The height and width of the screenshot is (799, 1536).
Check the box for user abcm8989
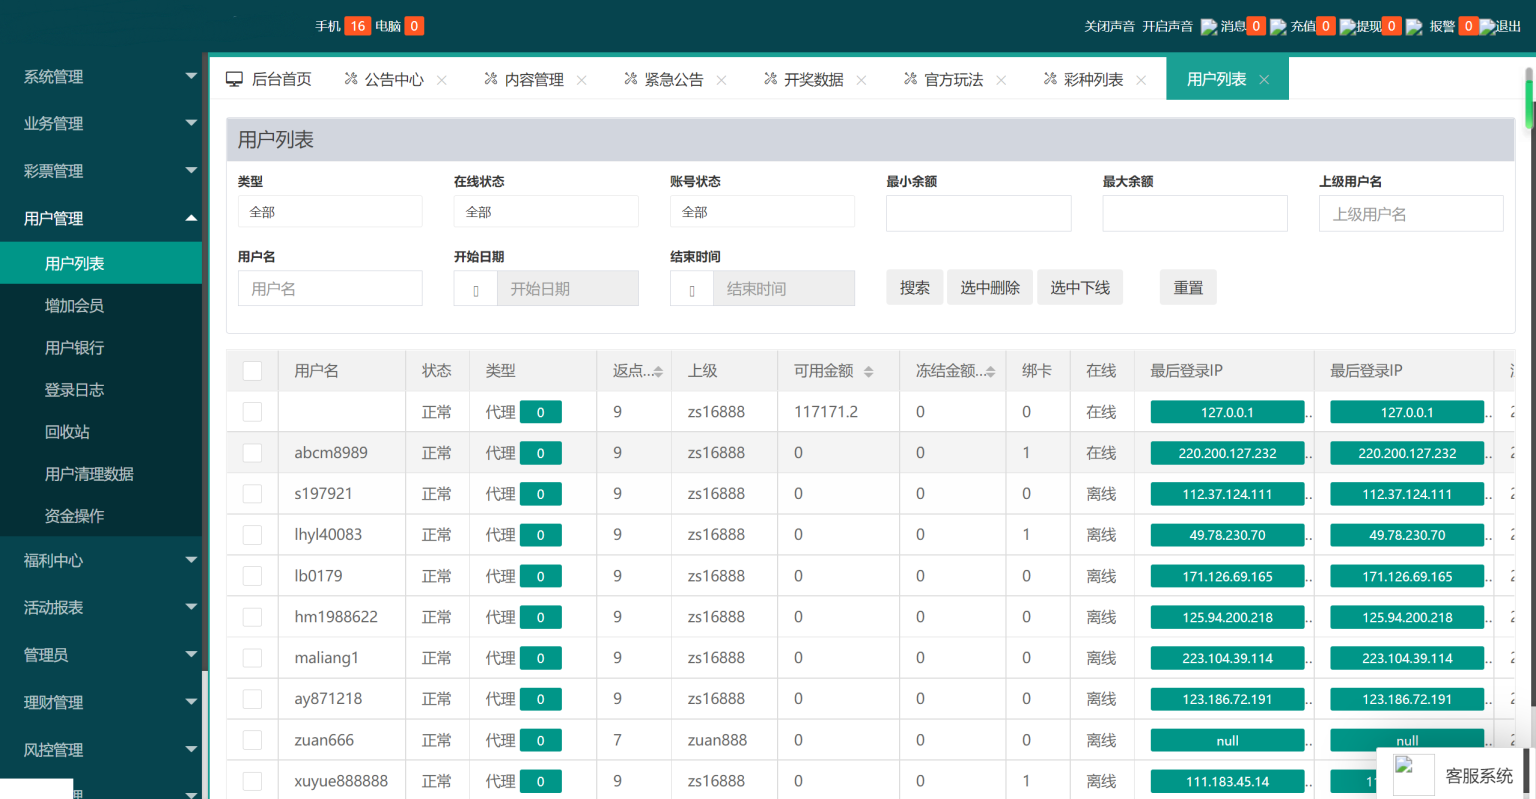pos(252,453)
